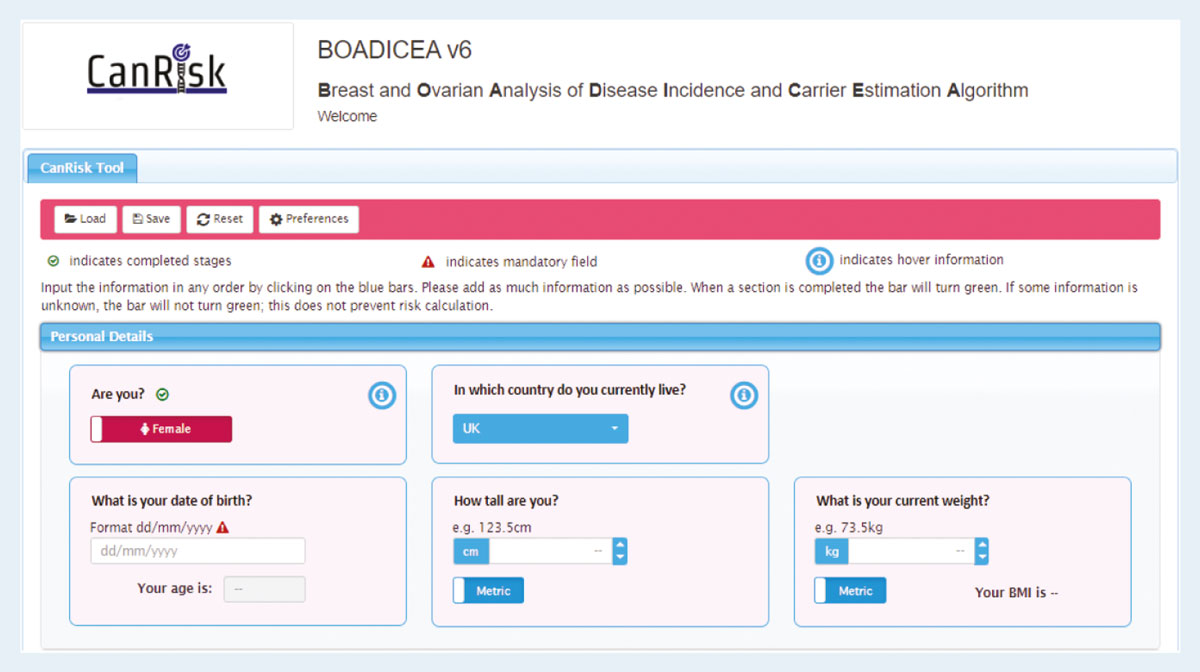Click the 'e.g. 123.5cm' hint text
This screenshot has width=1200, height=672.
(x=493, y=527)
